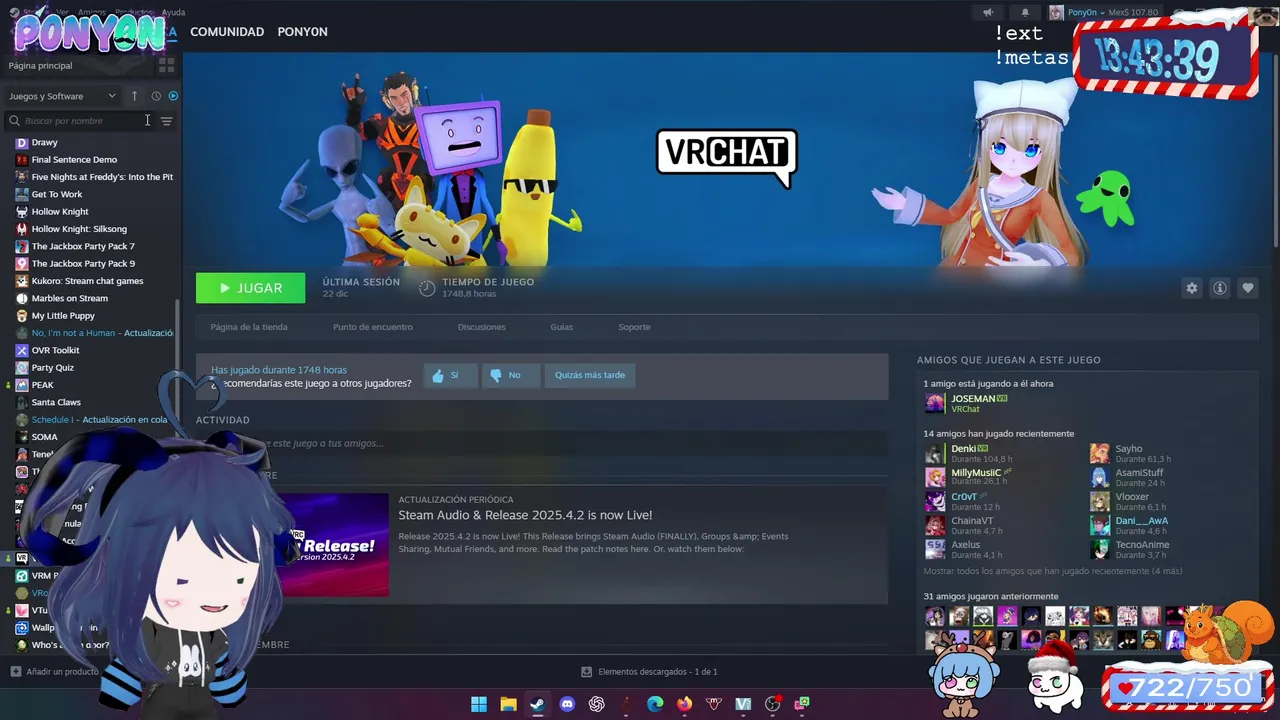Open the grid view icon beside Página principal
Viewport: 1280px width, 720px height.
tap(166, 65)
